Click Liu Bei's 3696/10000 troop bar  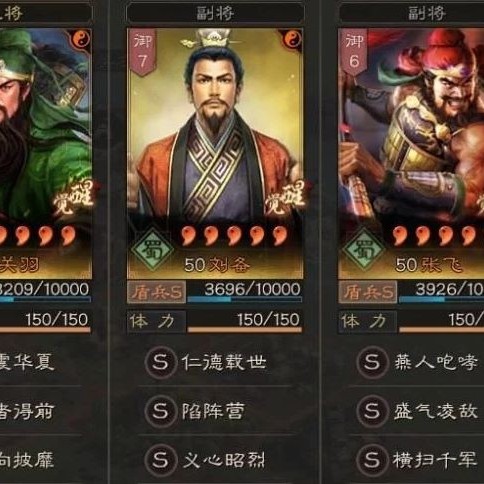tap(245, 292)
